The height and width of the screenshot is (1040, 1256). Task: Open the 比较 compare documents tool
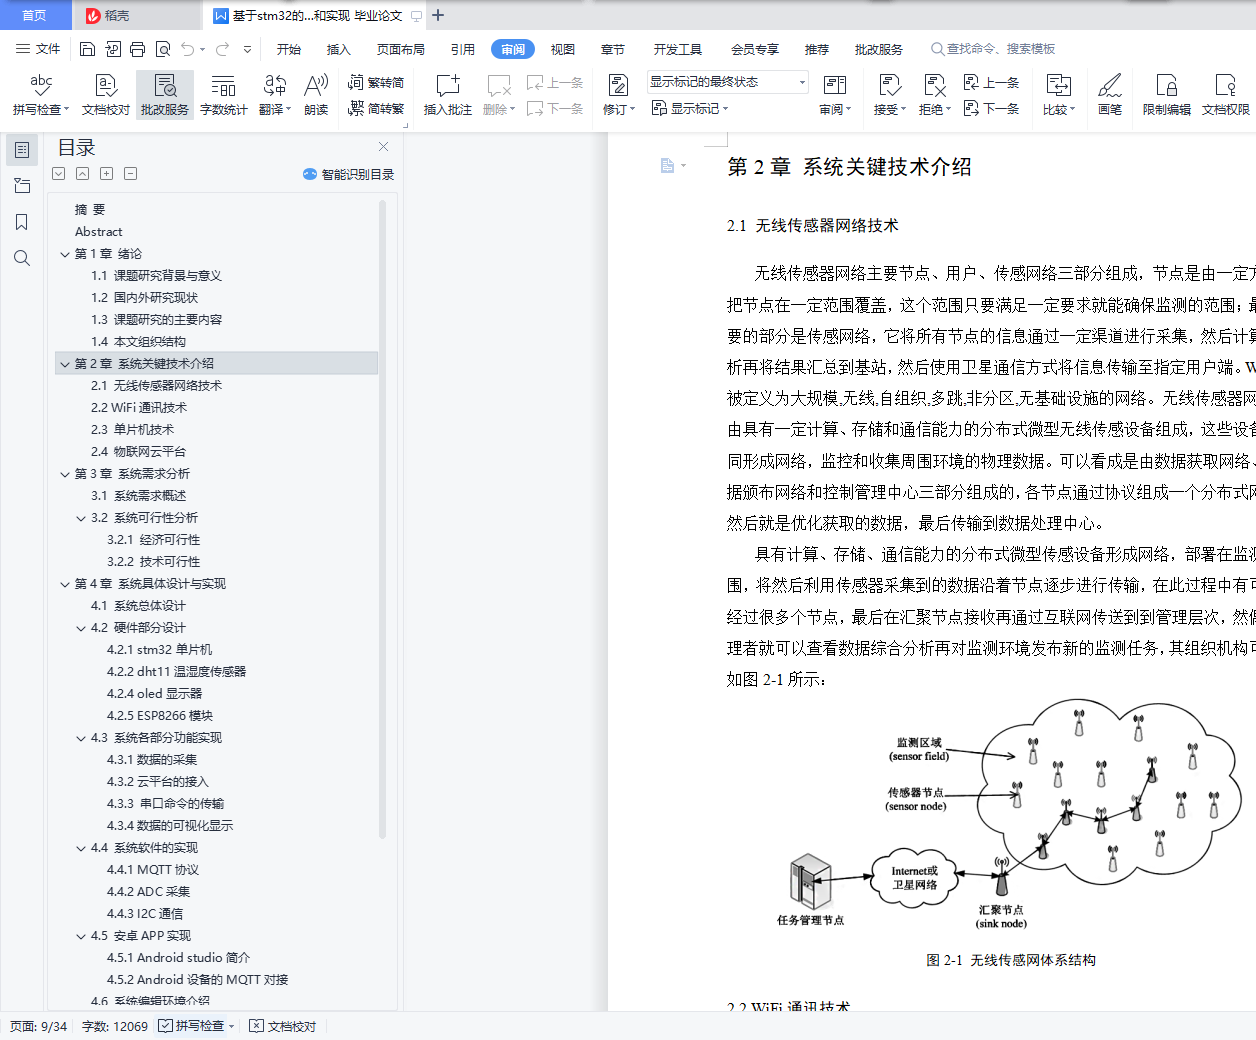click(x=1058, y=95)
